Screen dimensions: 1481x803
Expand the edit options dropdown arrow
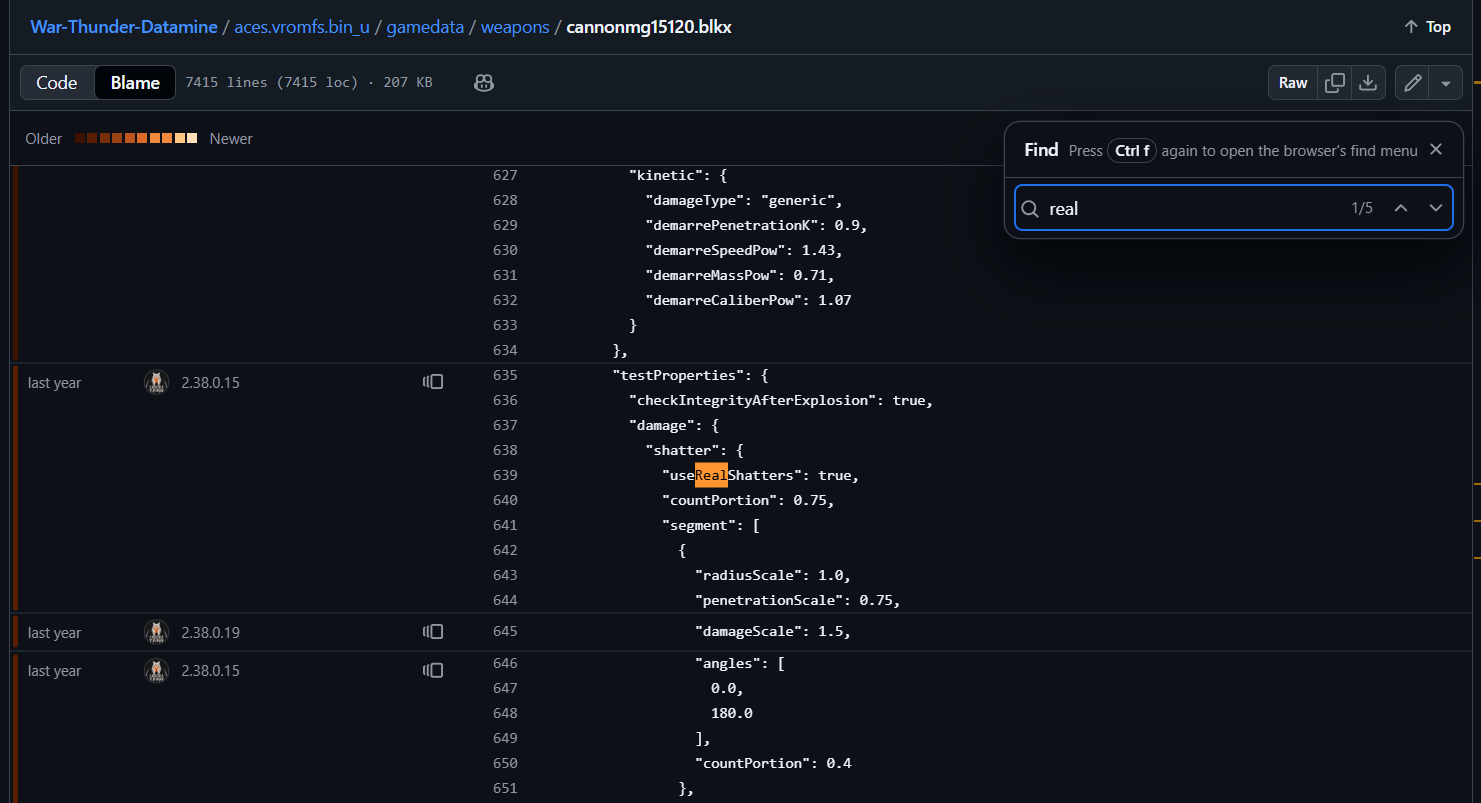pos(1445,83)
